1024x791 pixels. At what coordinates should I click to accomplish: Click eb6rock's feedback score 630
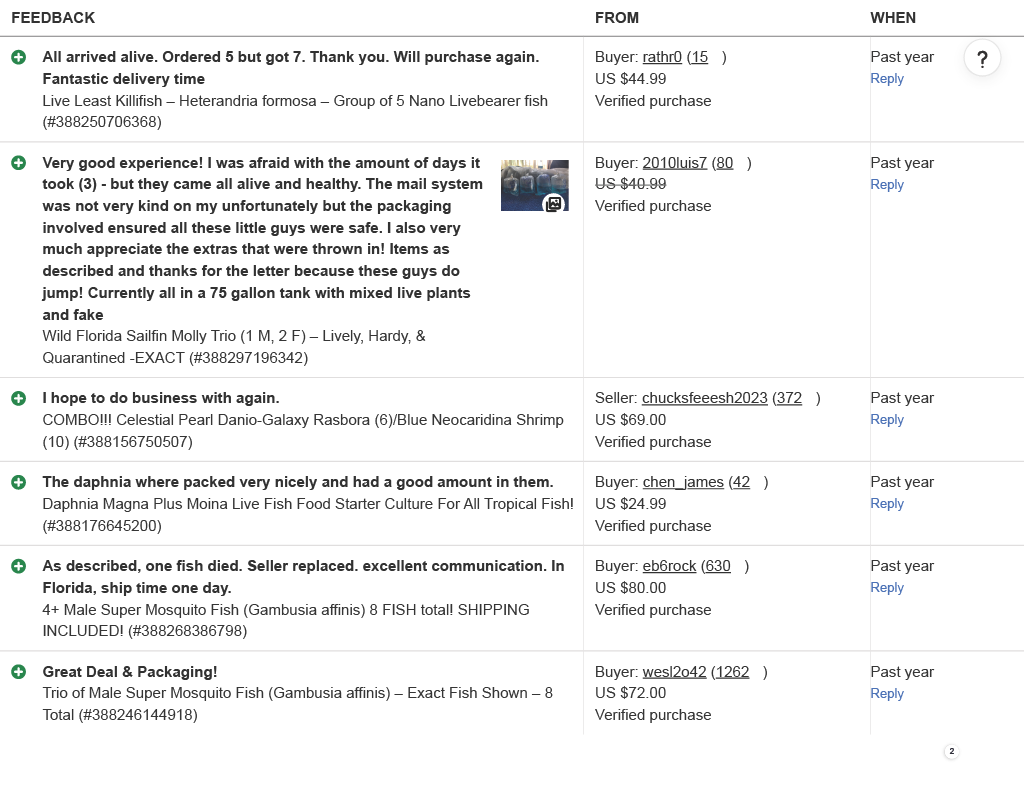click(717, 566)
